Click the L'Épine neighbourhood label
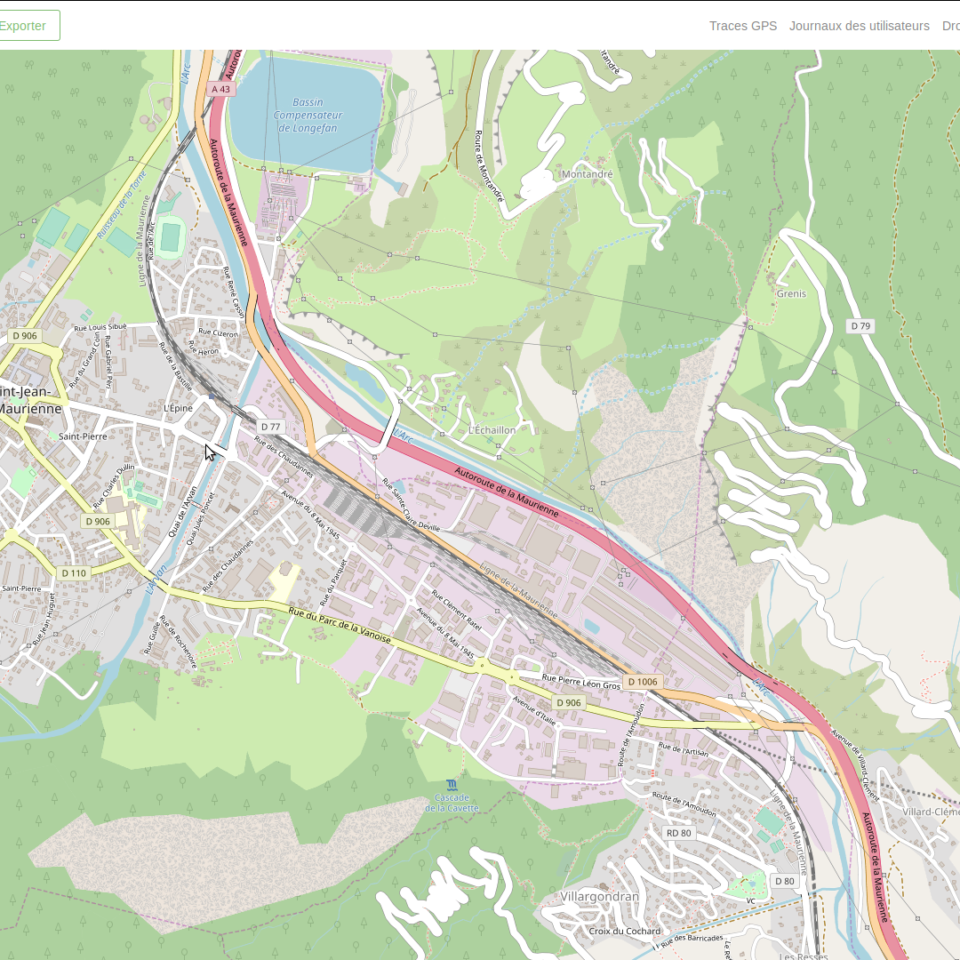 click(x=177, y=409)
